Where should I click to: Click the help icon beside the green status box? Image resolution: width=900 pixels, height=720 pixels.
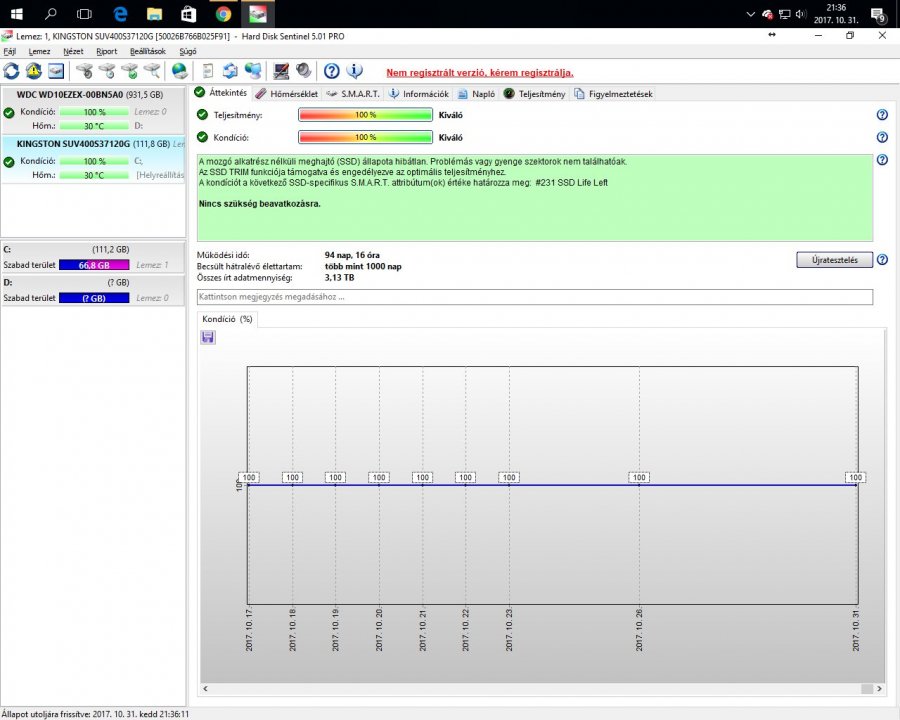pos(882,160)
